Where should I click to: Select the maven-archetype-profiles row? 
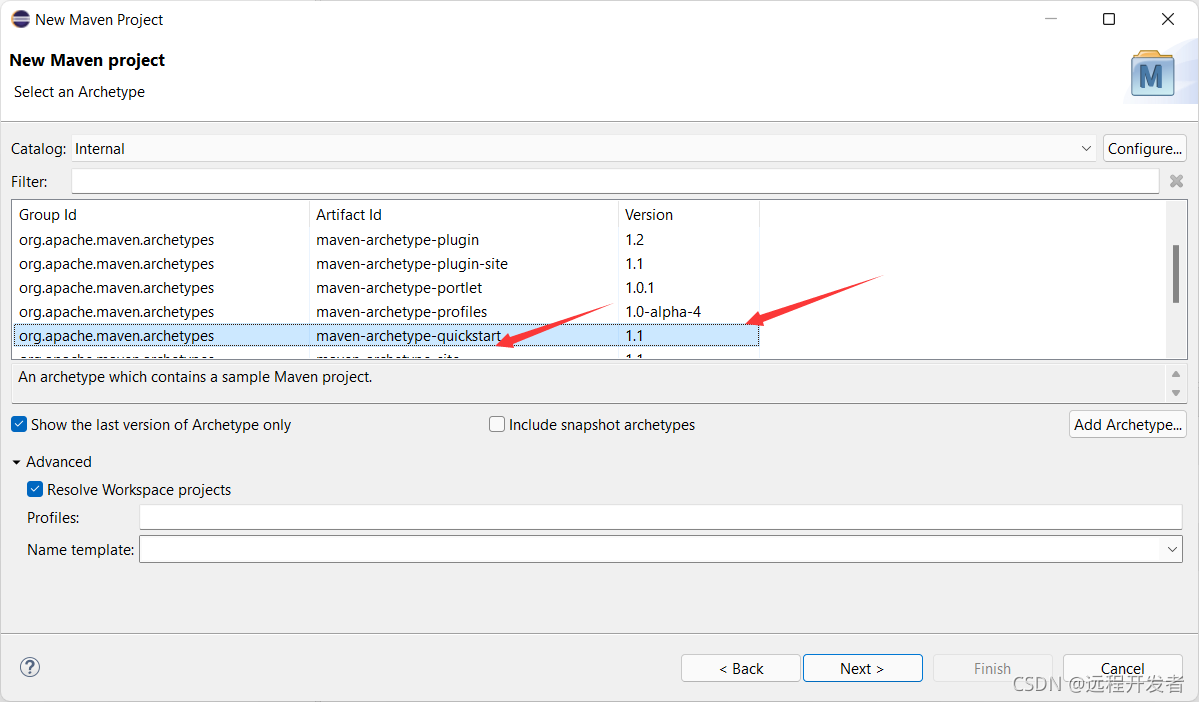point(386,312)
